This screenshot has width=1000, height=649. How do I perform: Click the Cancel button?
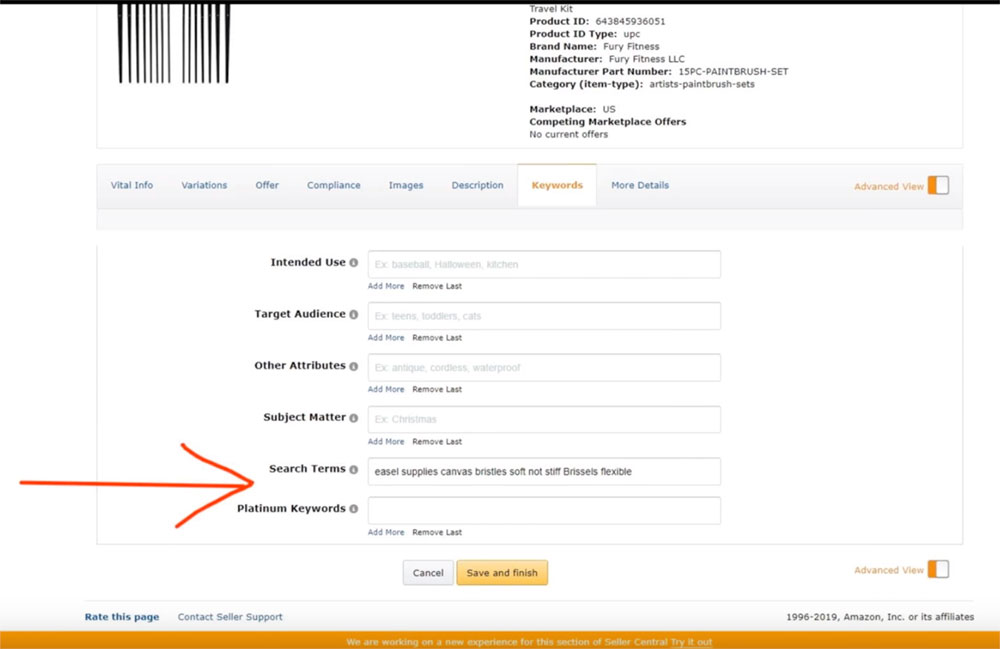[x=428, y=573]
